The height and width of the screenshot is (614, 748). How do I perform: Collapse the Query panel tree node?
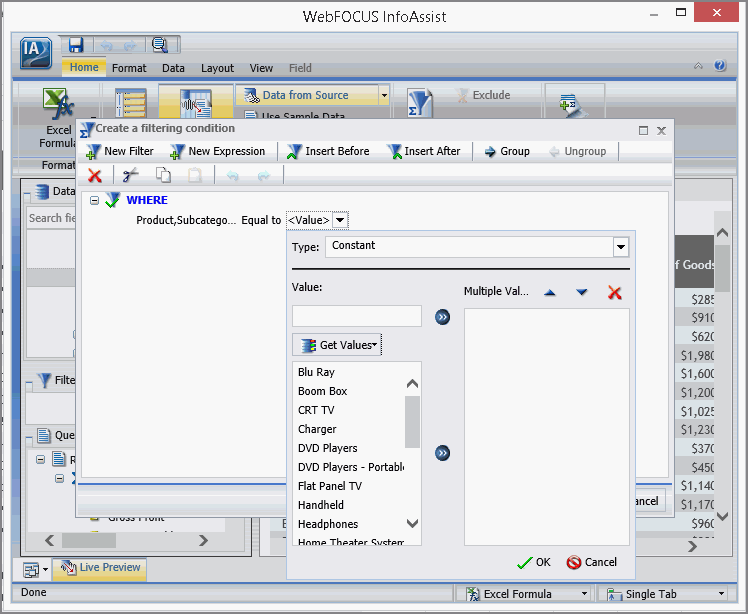click(x=41, y=459)
